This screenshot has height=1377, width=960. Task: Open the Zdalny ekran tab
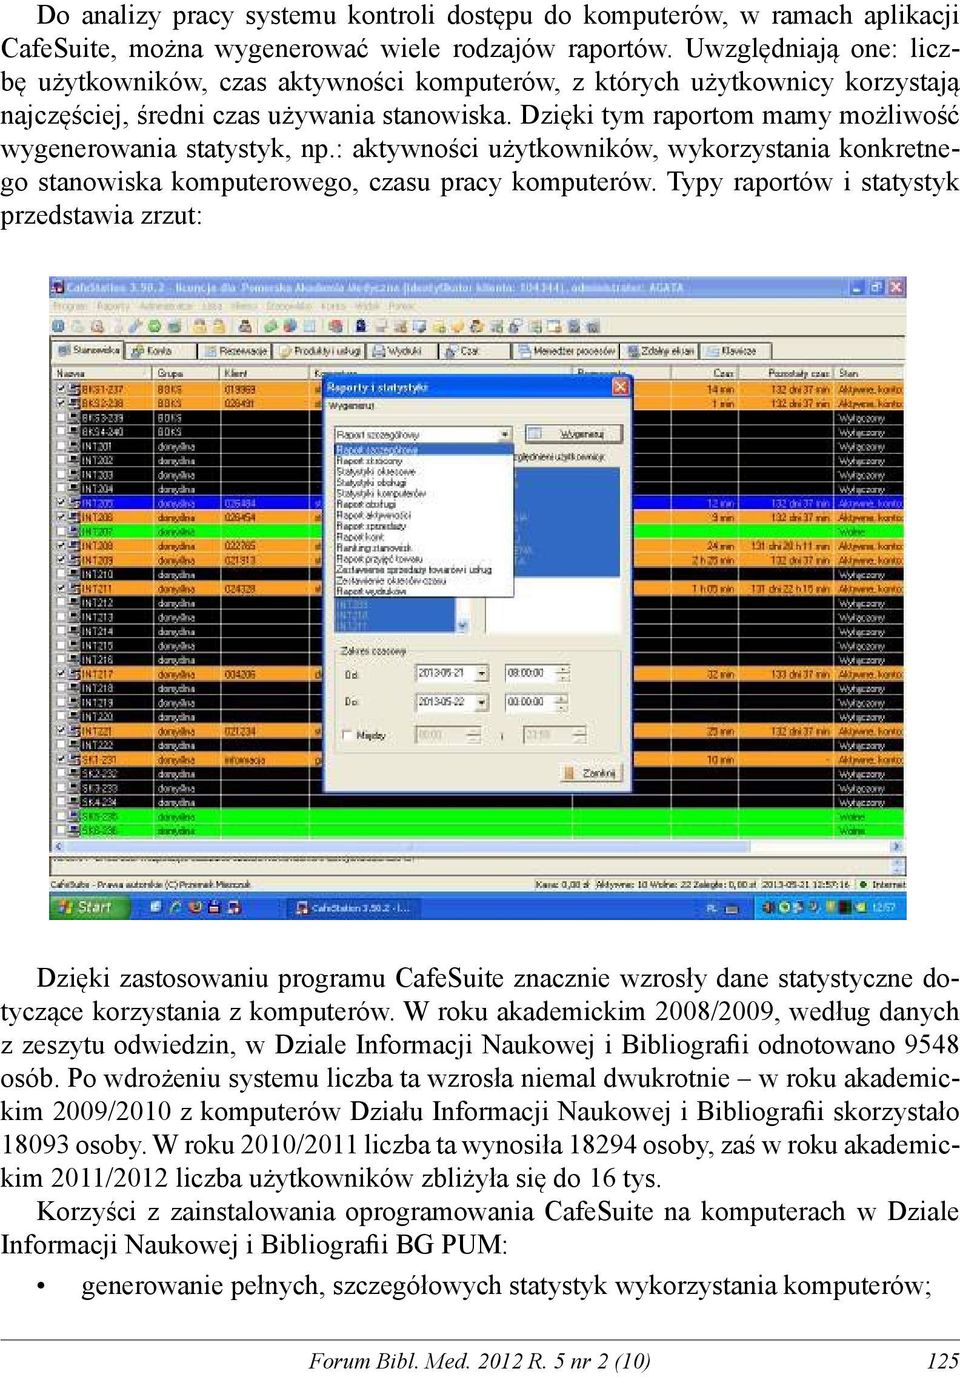[660, 351]
